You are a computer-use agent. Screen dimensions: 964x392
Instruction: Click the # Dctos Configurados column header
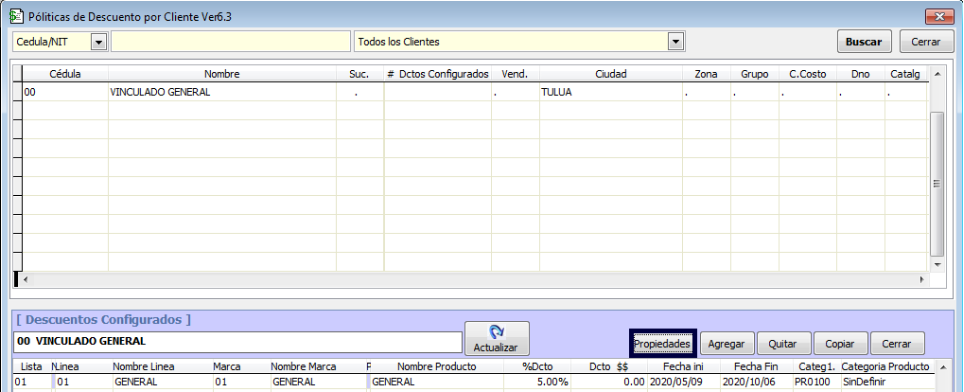[x=438, y=74]
